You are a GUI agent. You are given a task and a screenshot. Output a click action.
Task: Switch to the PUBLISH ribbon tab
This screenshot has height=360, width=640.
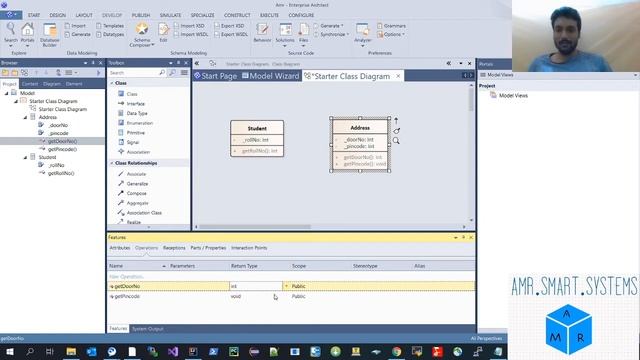click(x=141, y=15)
